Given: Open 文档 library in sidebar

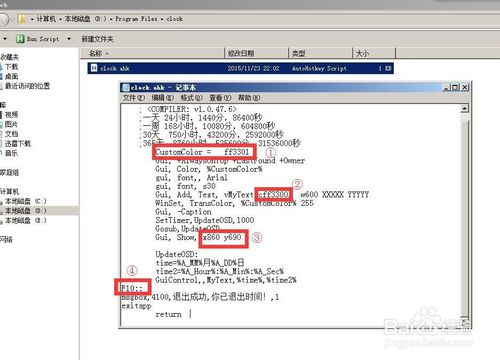Looking at the screenshot, I should click(x=11, y=134).
